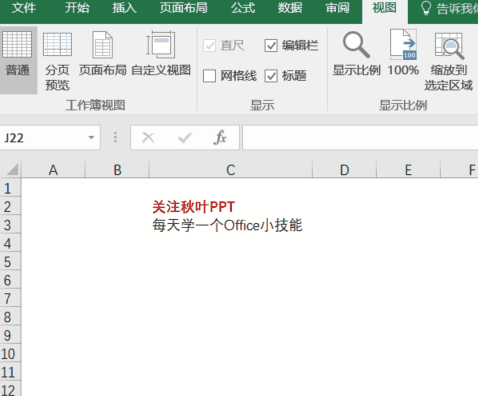Select row 1 header

(x=10, y=189)
